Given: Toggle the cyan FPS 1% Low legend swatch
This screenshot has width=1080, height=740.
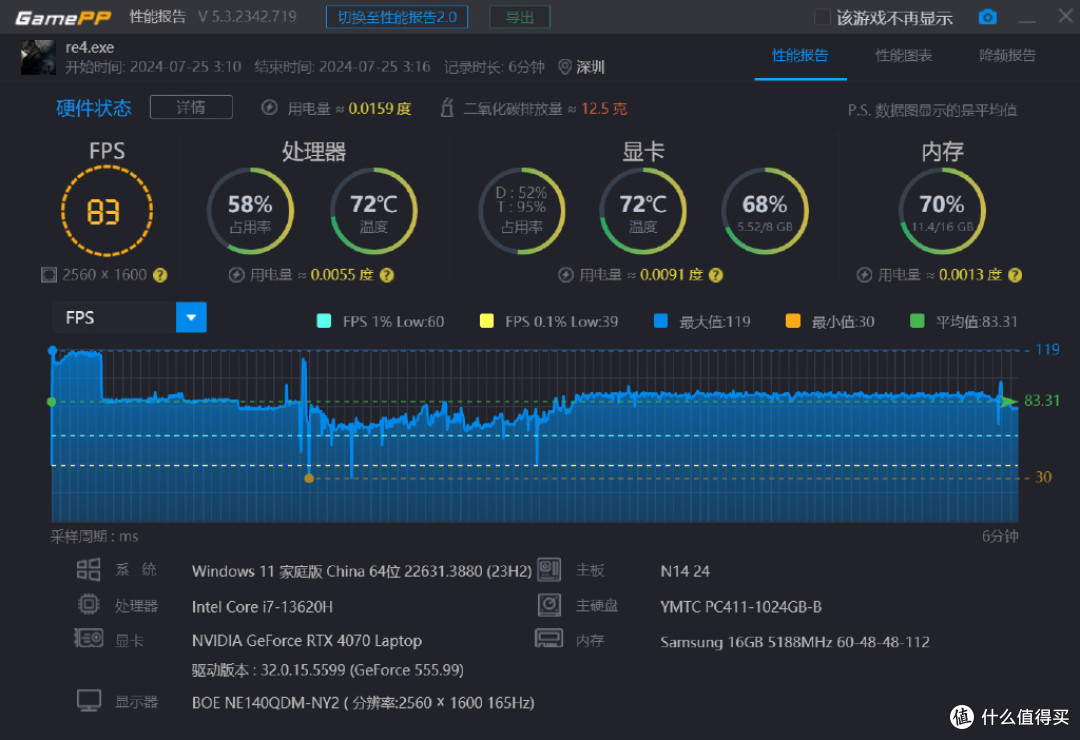Looking at the screenshot, I should (324, 321).
